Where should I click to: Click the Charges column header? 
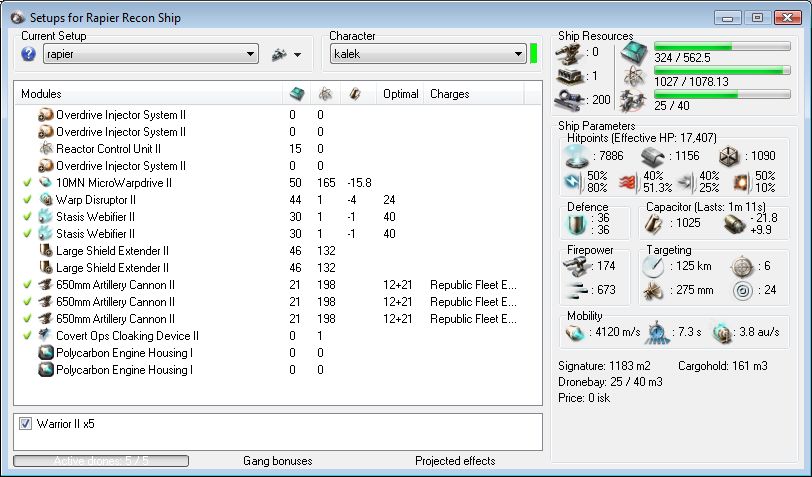coord(450,94)
